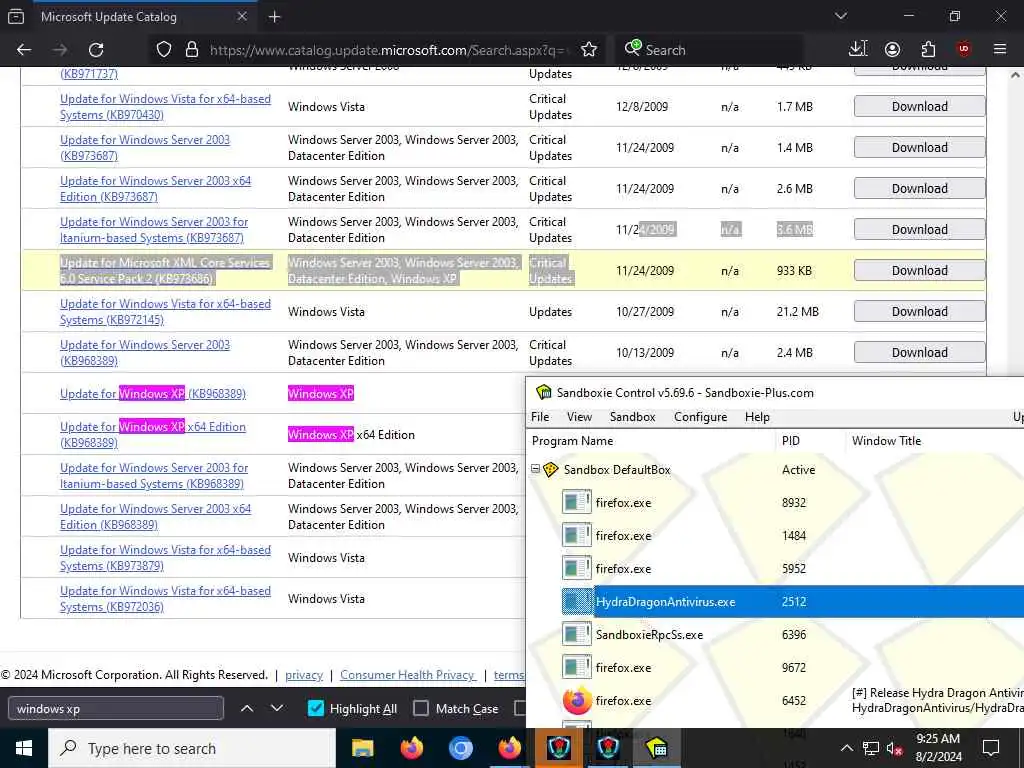The height and width of the screenshot is (768, 1024).
Task: Close the Microsoft Update Catalog tab
Action: [242, 16]
